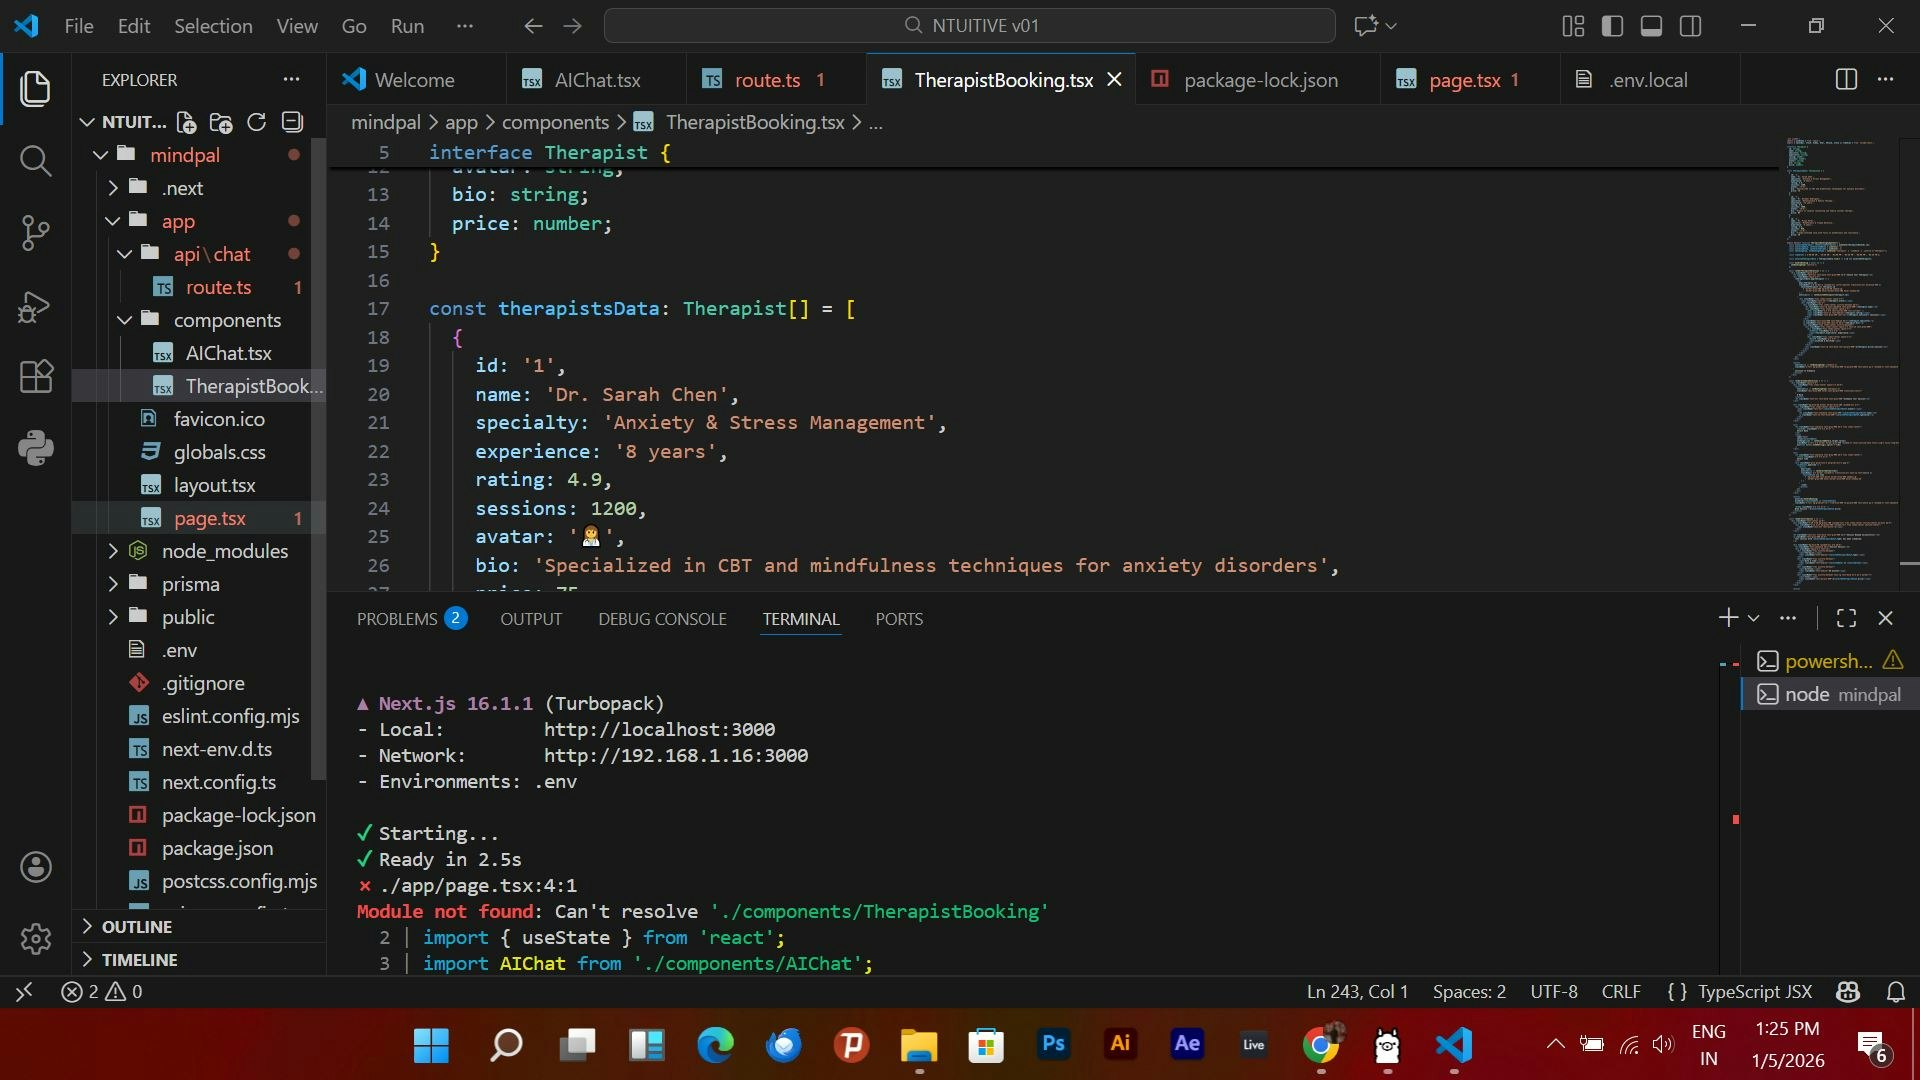Switch to the route.ts editor tab

(766, 80)
